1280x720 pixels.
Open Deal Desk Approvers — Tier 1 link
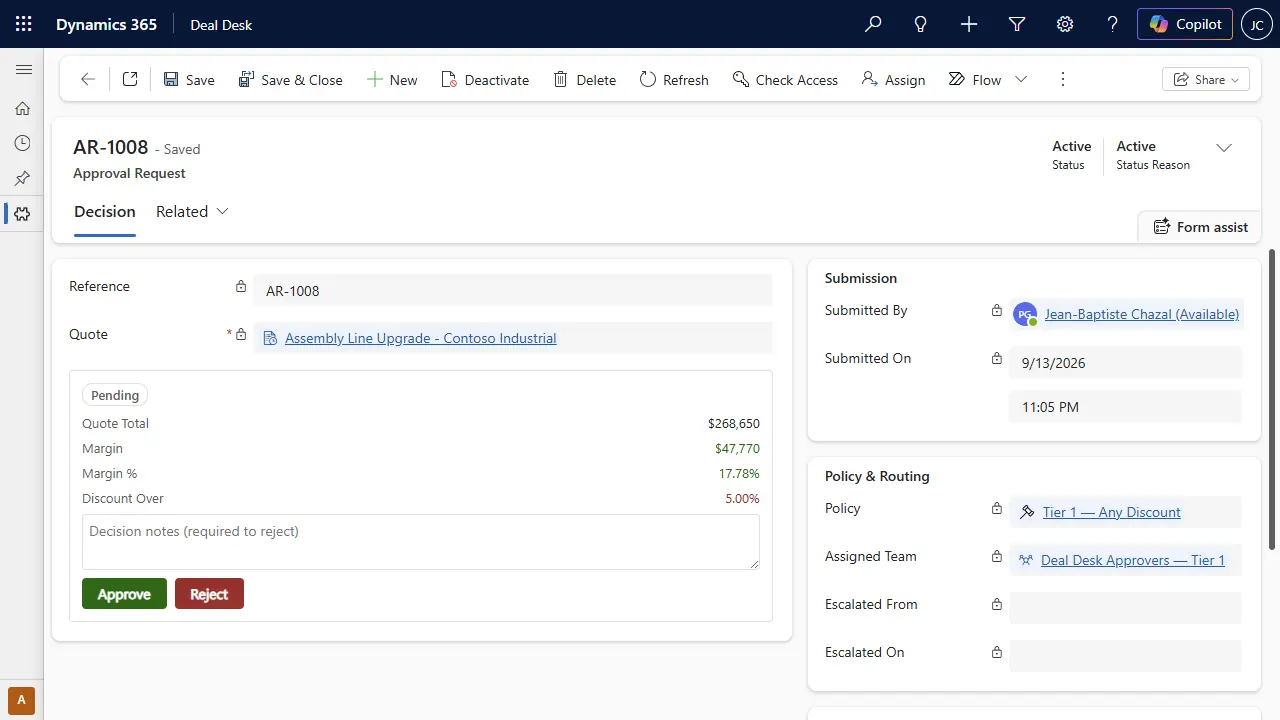tap(1133, 560)
